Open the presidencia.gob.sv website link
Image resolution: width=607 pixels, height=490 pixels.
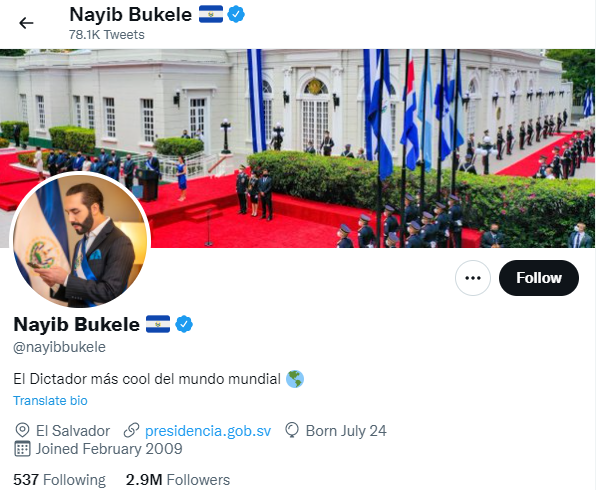tap(208, 431)
